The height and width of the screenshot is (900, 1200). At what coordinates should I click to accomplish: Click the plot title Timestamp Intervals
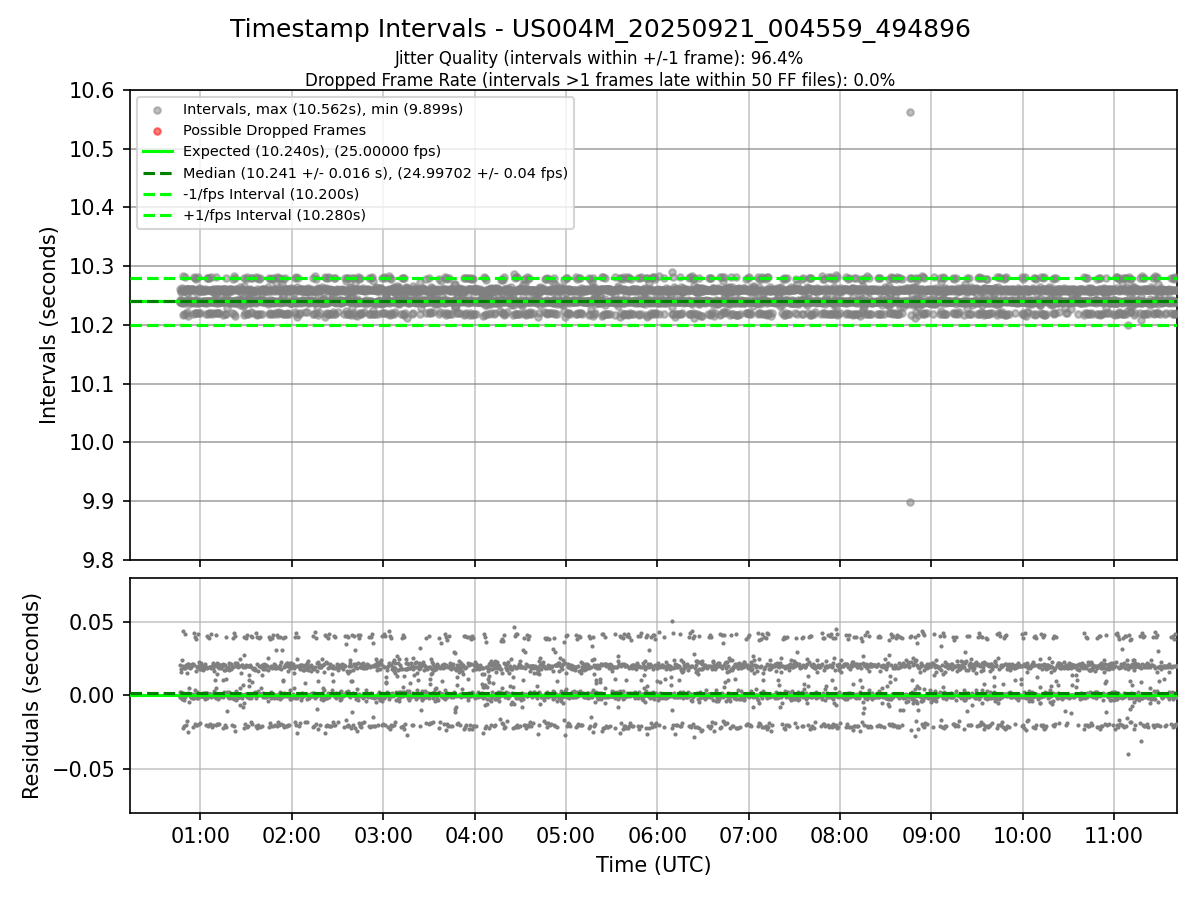(x=600, y=29)
